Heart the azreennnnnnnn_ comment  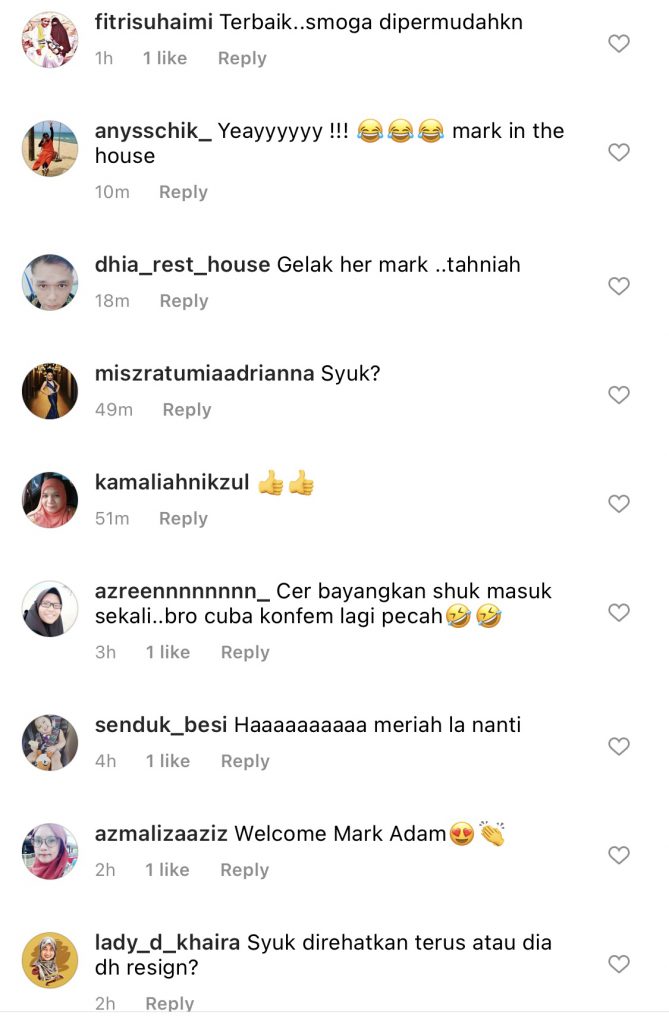click(619, 613)
